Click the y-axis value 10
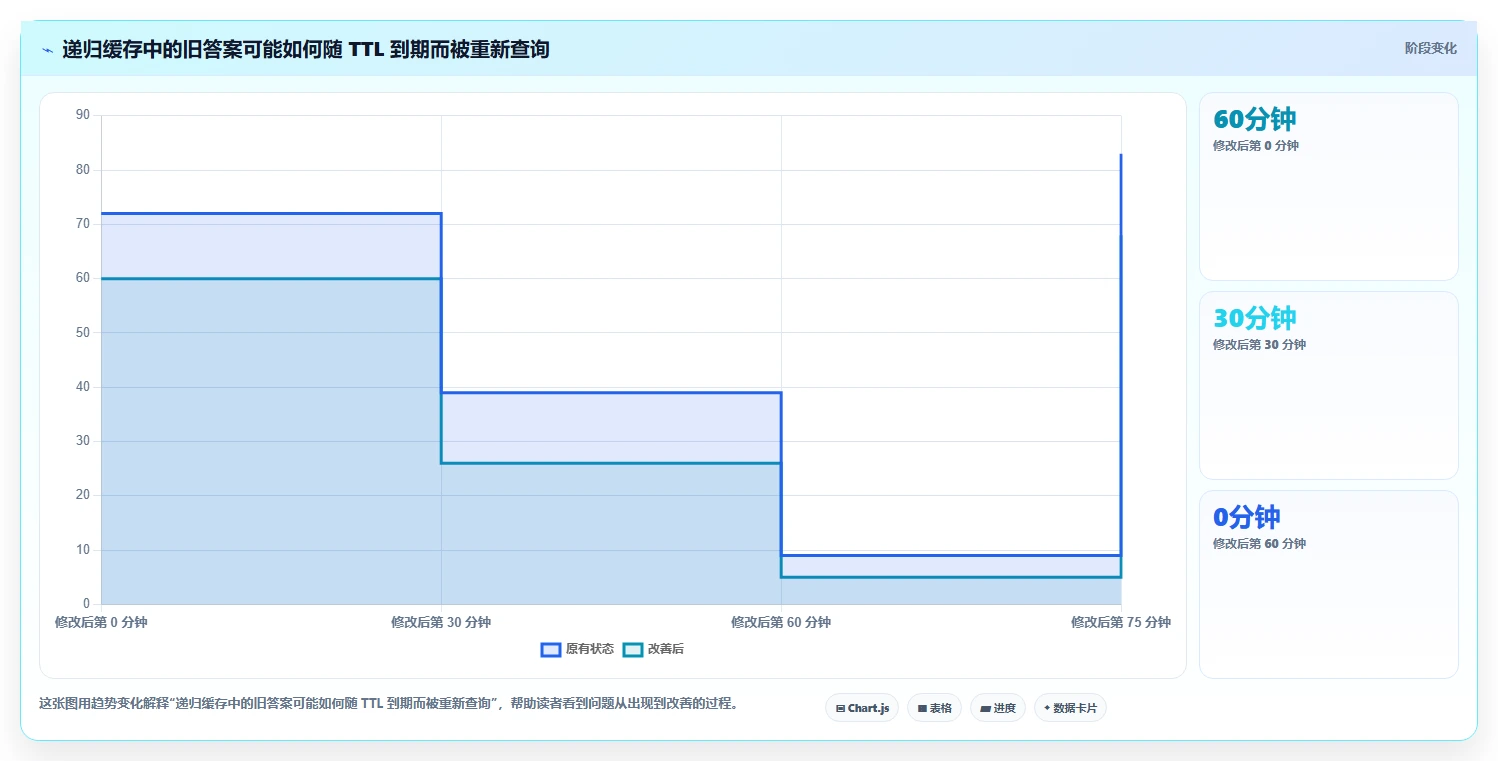 point(83,550)
